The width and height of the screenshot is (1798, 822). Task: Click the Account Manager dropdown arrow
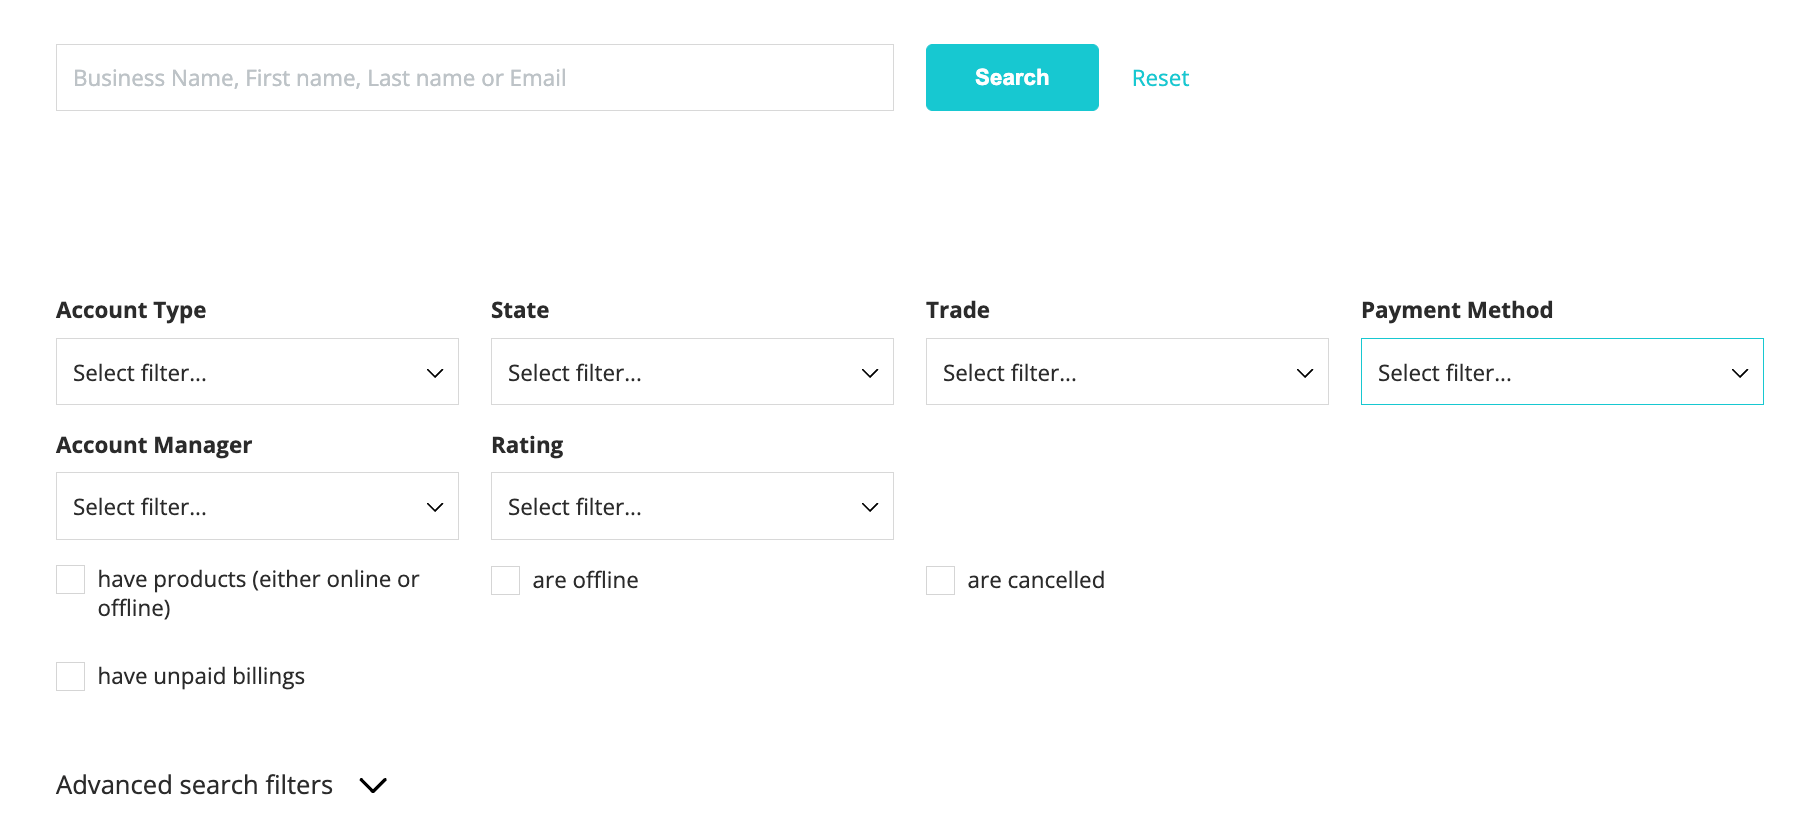click(434, 506)
